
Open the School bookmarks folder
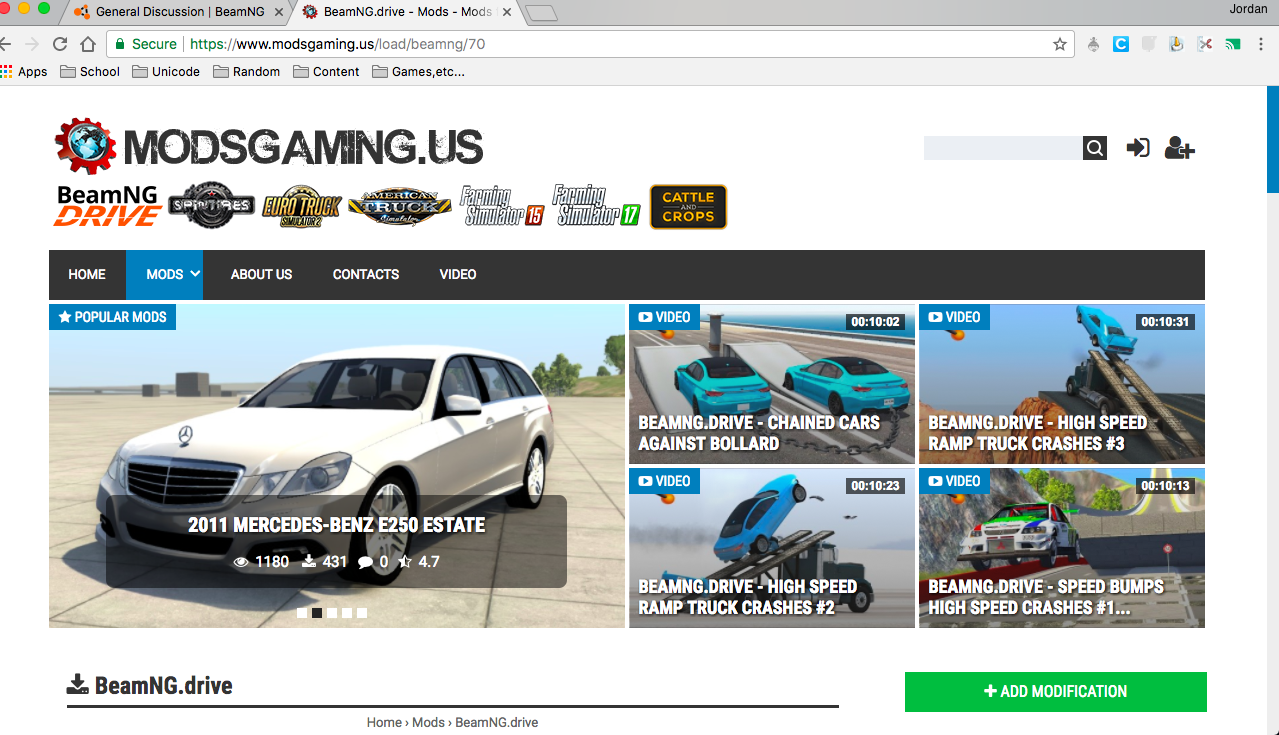pyautogui.click(x=90, y=72)
